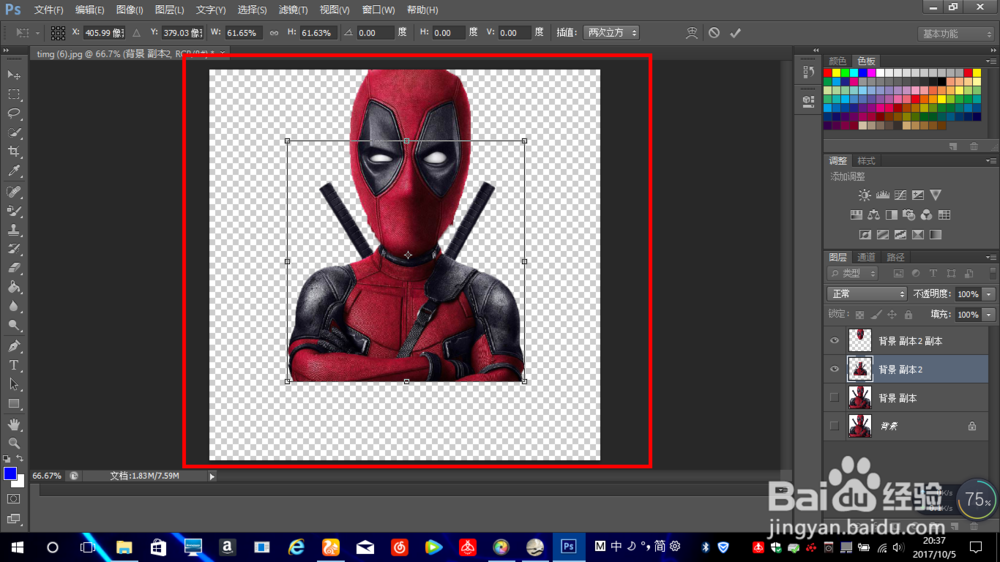Screen dimensions: 1000x562
Task: Switch to the 样式 tab
Action: click(866, 161)
